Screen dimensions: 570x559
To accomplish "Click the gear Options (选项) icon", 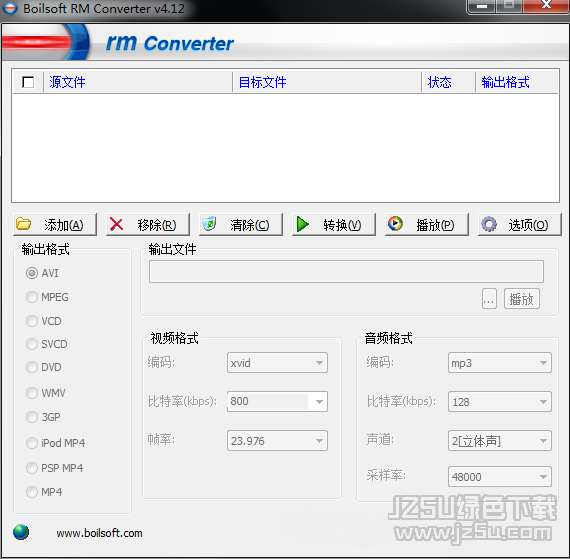I will (x=489, y=224).
